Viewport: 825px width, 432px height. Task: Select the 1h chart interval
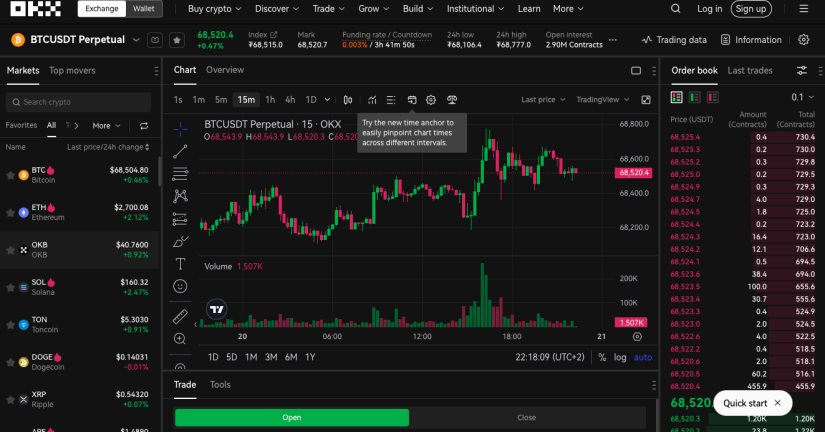(x=270, y=100)
